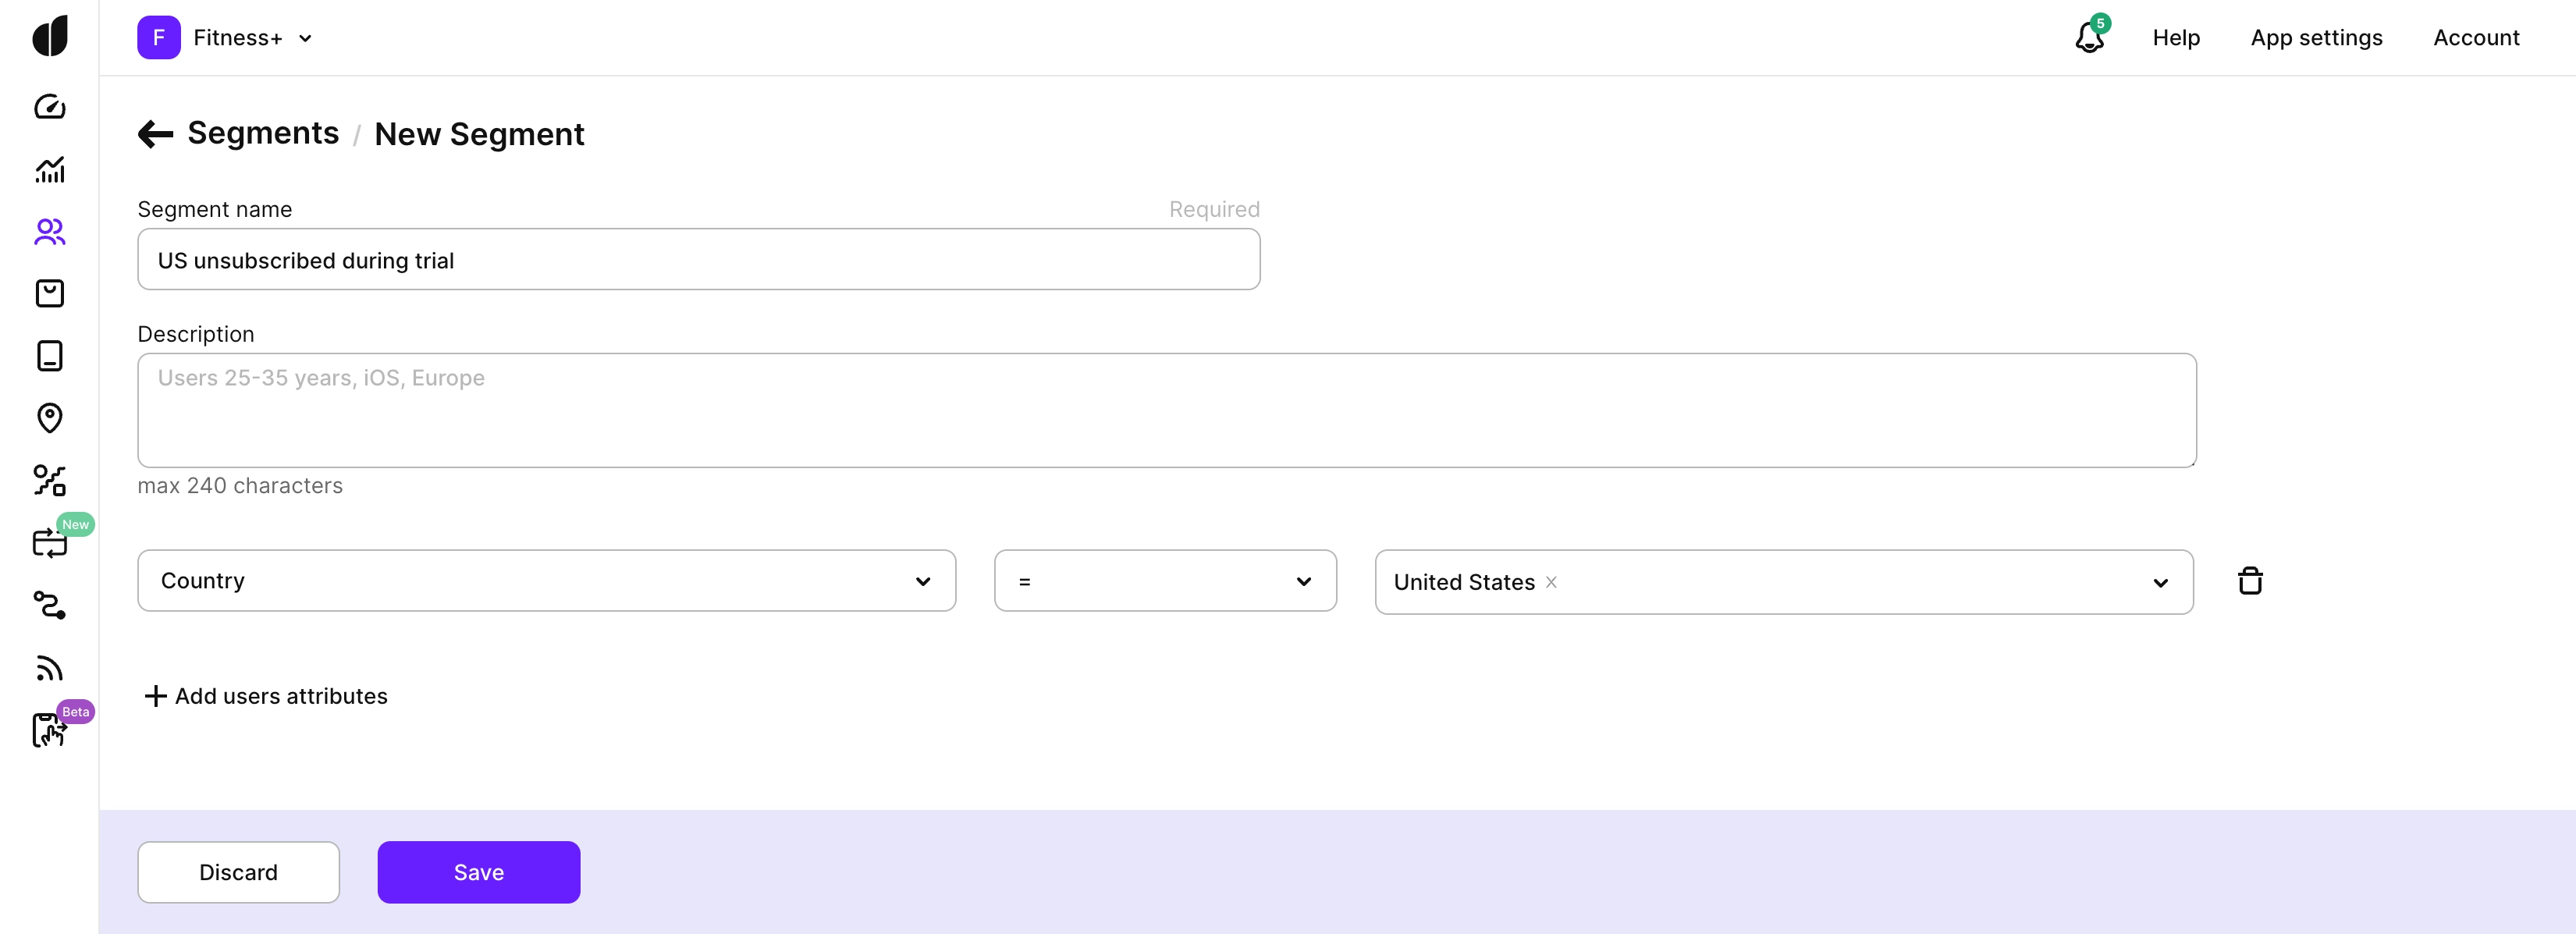Remove the United States value tag

[x=1551, y=582]
